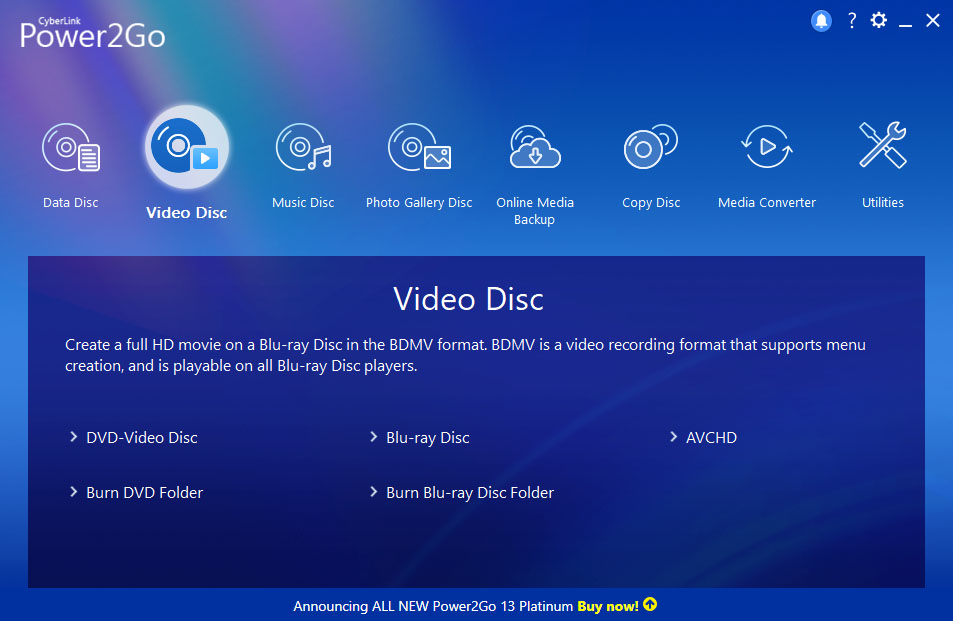Click the Music Disc label
Screen dimensions: 953x621
pyautogui.click(x=303, y=202)
